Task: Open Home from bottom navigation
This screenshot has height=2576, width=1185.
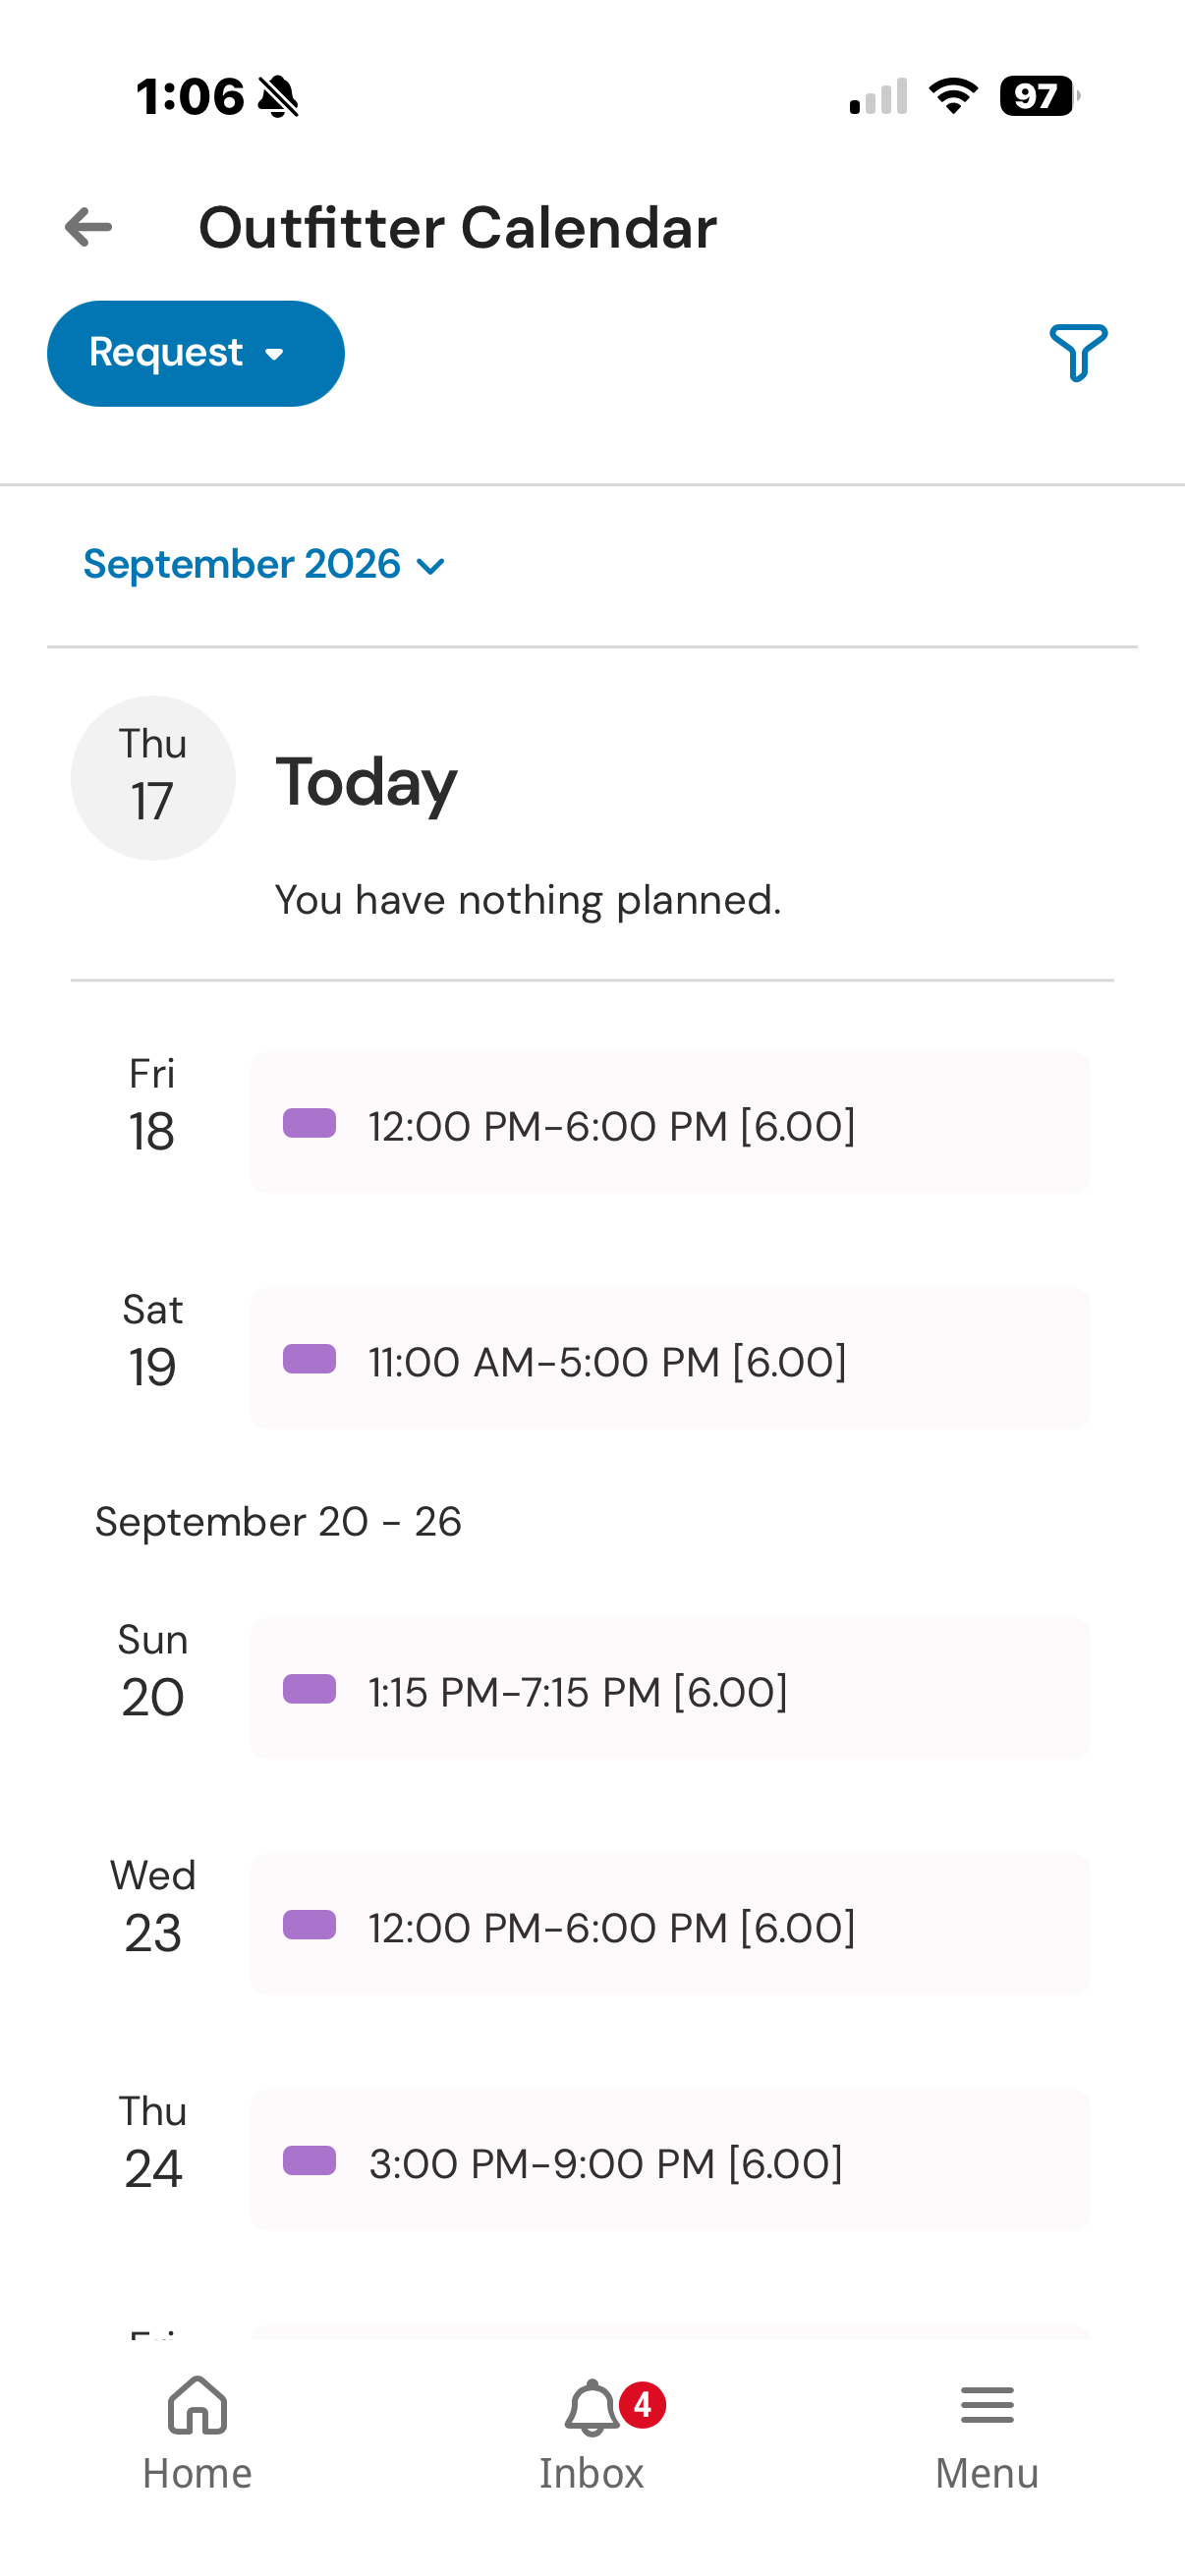Action: point(197,2434)
